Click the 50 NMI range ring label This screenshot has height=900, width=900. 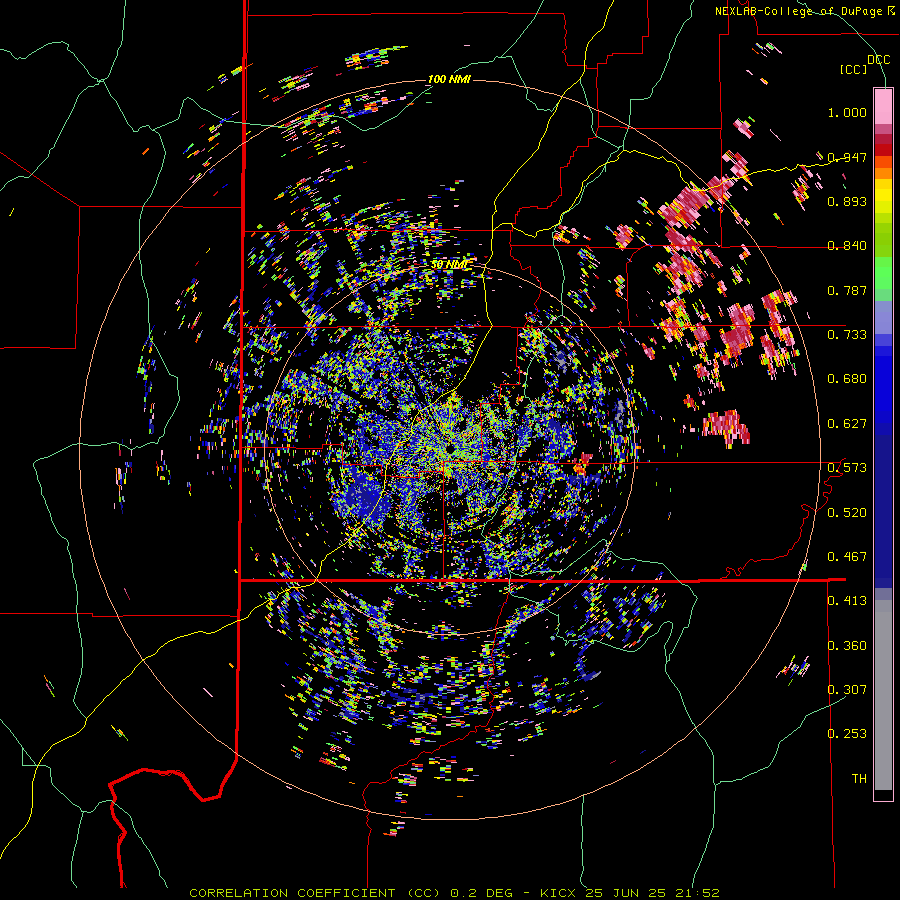pyautogui.click(x=449, y=264)
